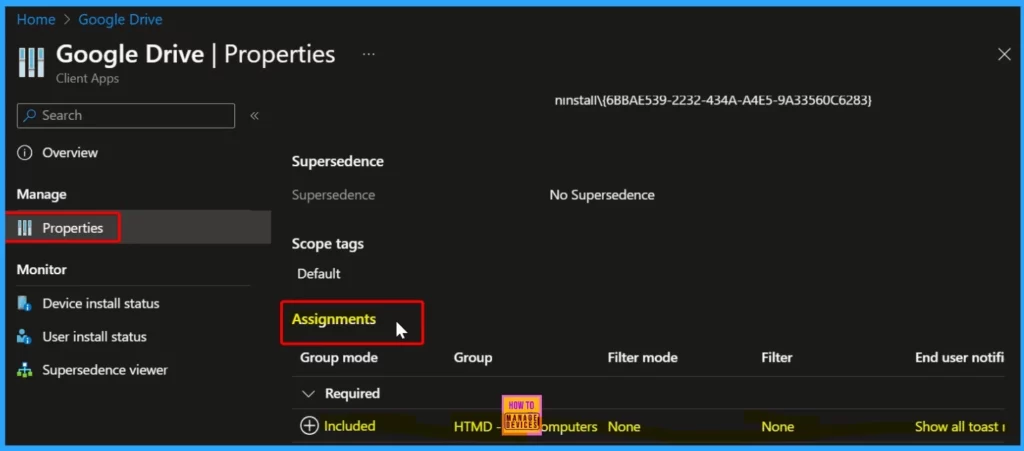Select the 'Included' group mode cell
The height and width of the screenshot is (451, 1024).
pyautogui.click(x=349, y=426)
